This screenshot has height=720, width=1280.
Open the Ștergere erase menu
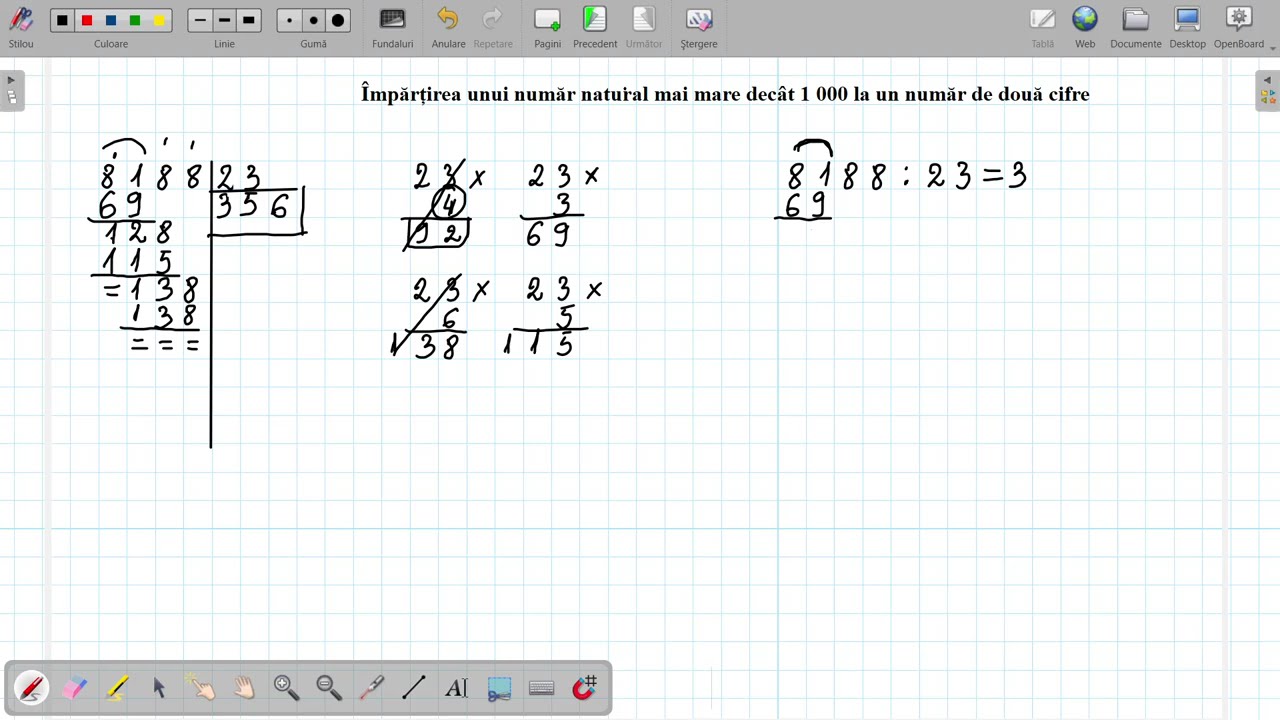(x=699, y=27)
